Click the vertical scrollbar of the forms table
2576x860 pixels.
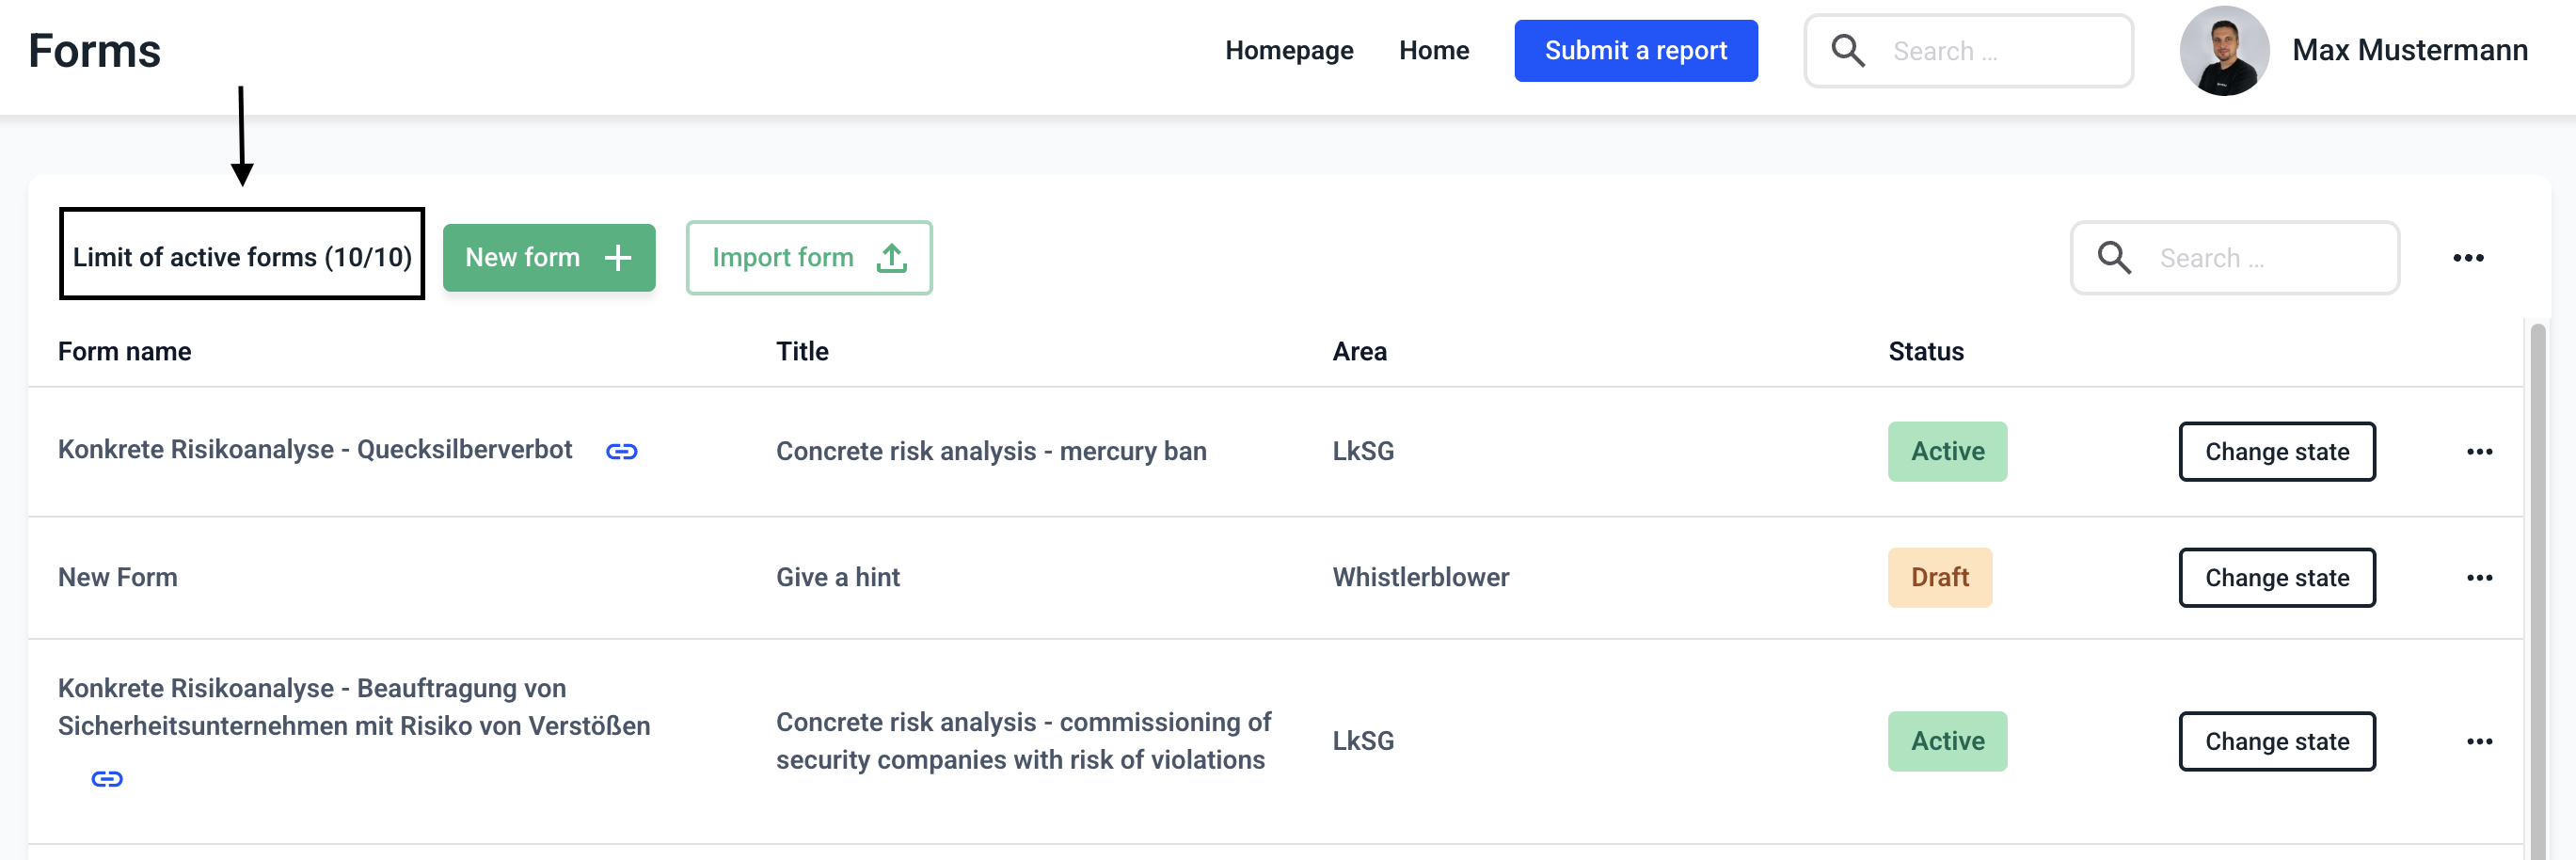(2537, 590)
